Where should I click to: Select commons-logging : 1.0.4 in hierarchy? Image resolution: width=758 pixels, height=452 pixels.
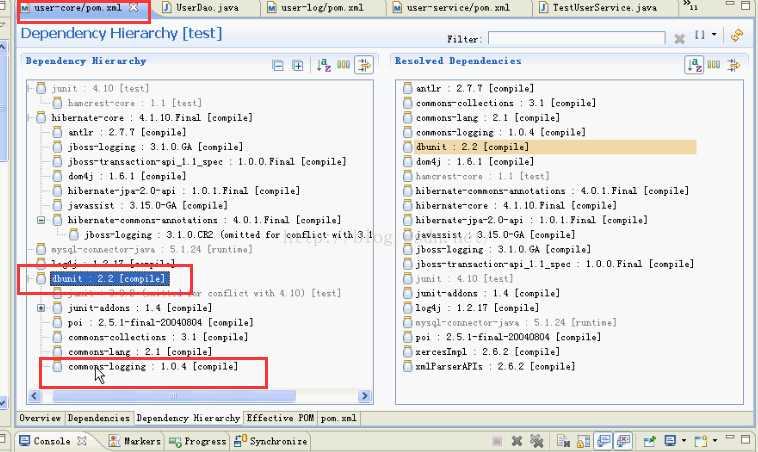pos(153,366)
